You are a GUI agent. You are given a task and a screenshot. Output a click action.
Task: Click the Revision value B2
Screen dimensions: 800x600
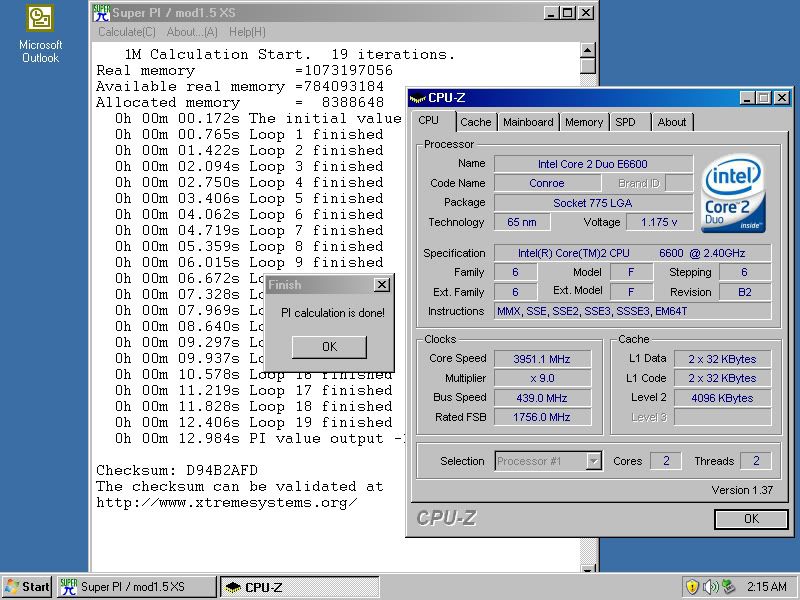744,292
